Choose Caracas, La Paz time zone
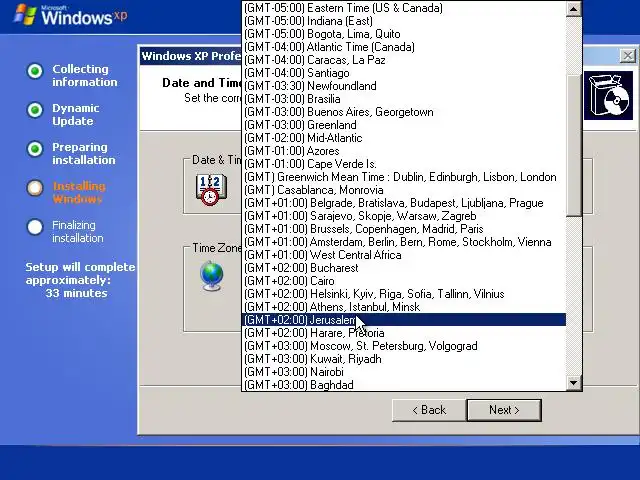Viewport: 640px width, 480px height. (x=404, y=60)
